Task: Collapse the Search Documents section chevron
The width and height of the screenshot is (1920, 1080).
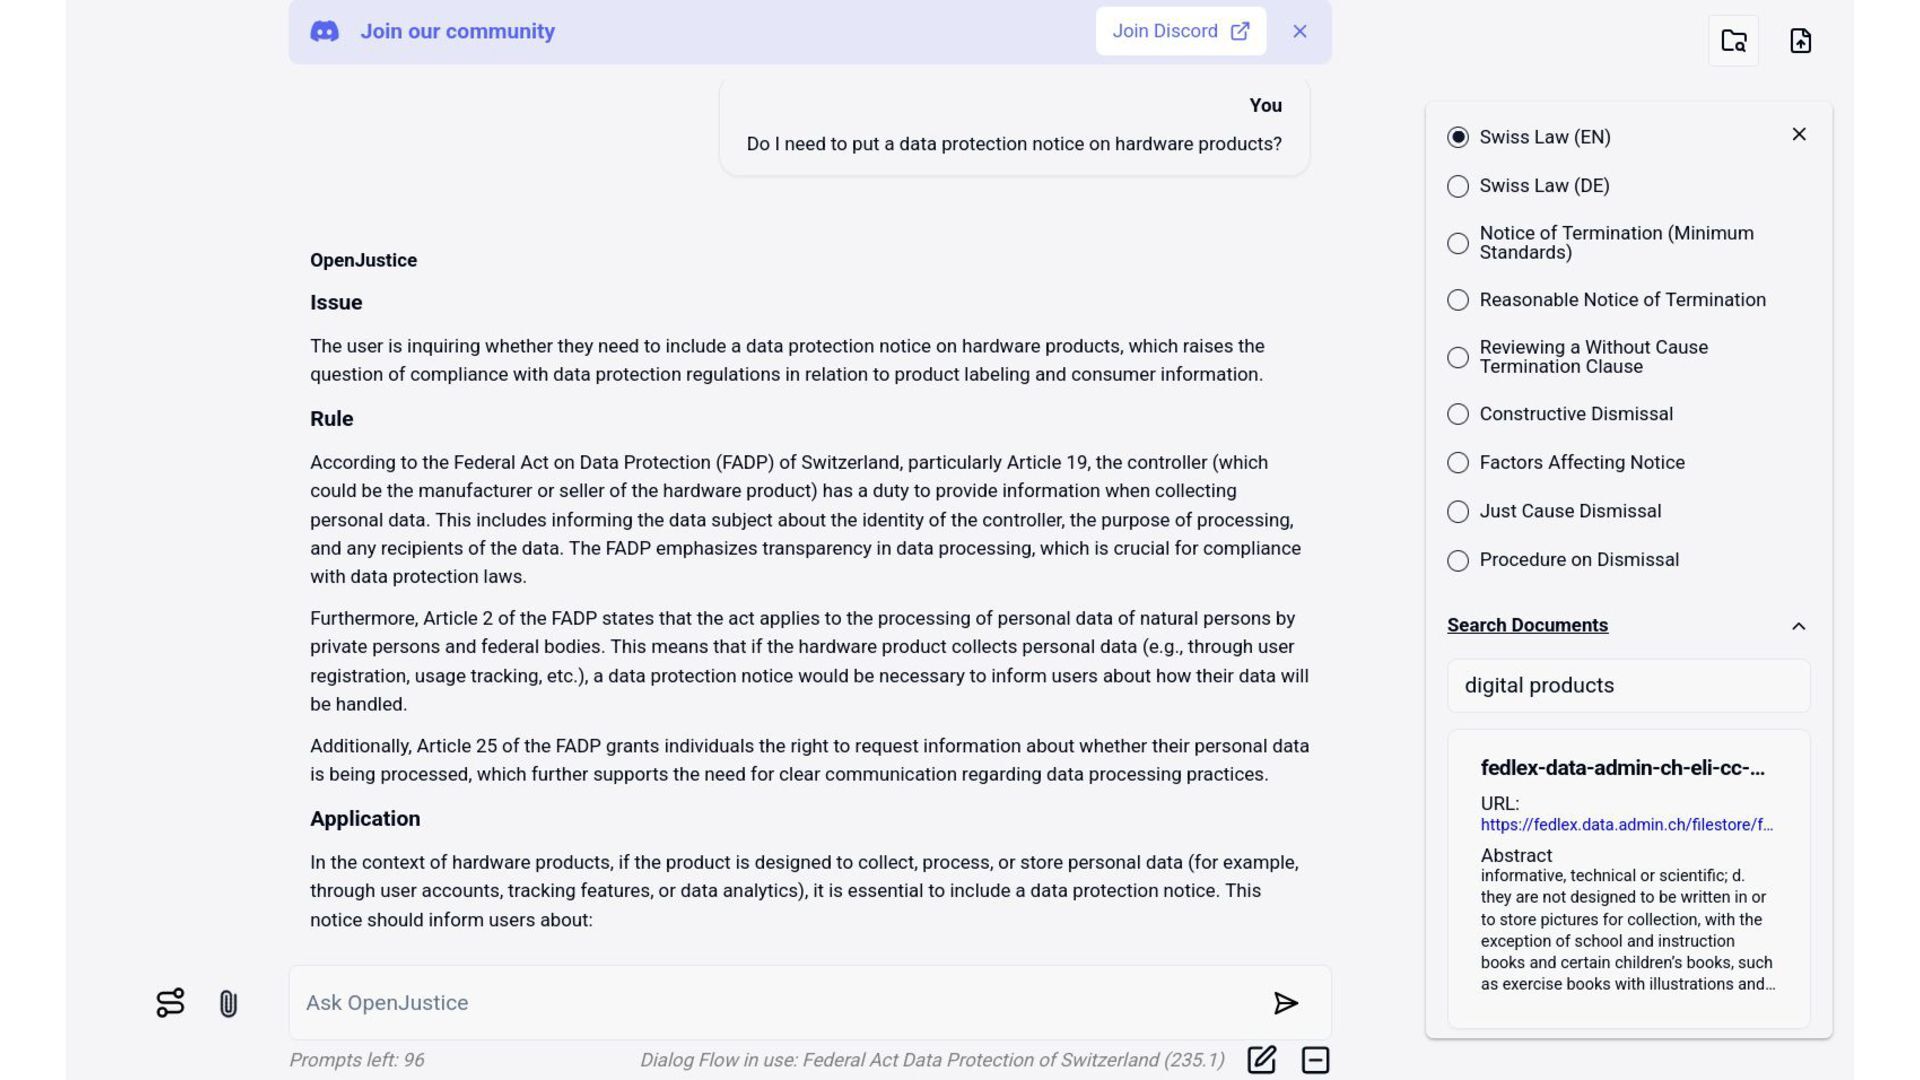Action: [x=1798, y=626]
